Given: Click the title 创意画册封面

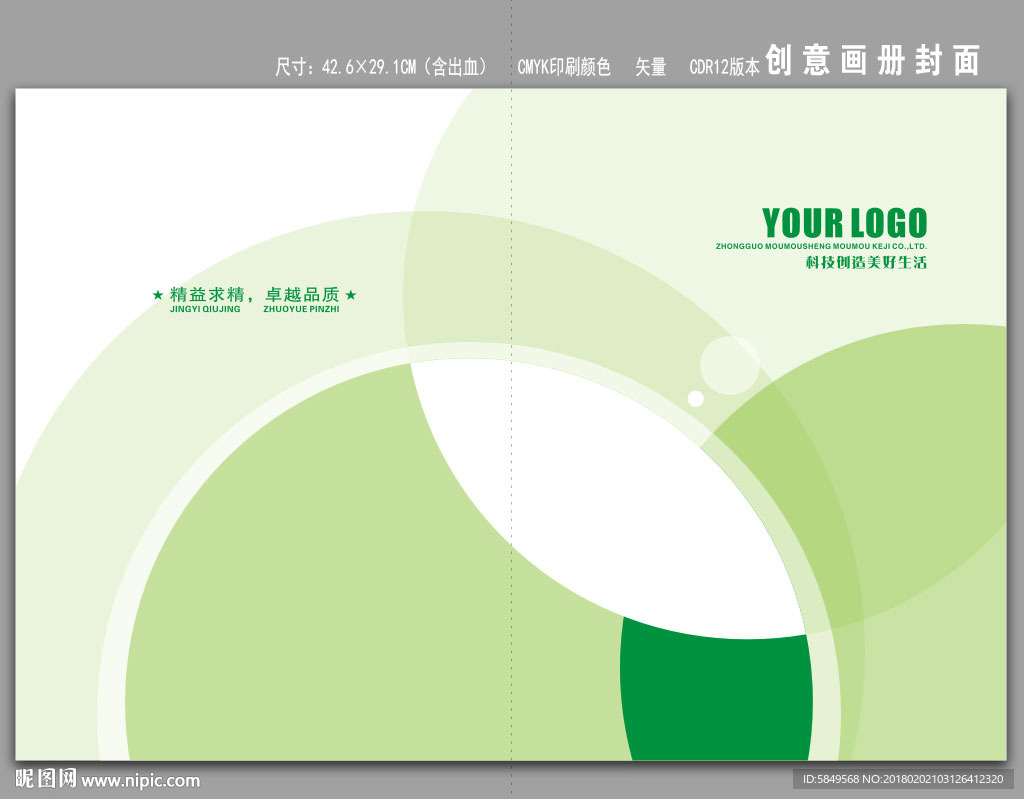Looking at the screenshot, I should tap(872, 60).
